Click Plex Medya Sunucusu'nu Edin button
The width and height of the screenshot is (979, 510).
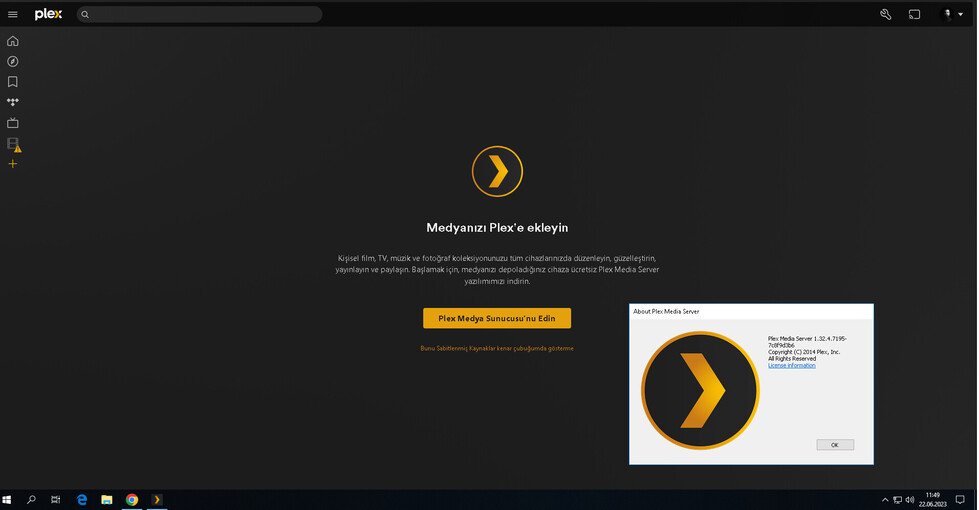click(x=497, y=318)
